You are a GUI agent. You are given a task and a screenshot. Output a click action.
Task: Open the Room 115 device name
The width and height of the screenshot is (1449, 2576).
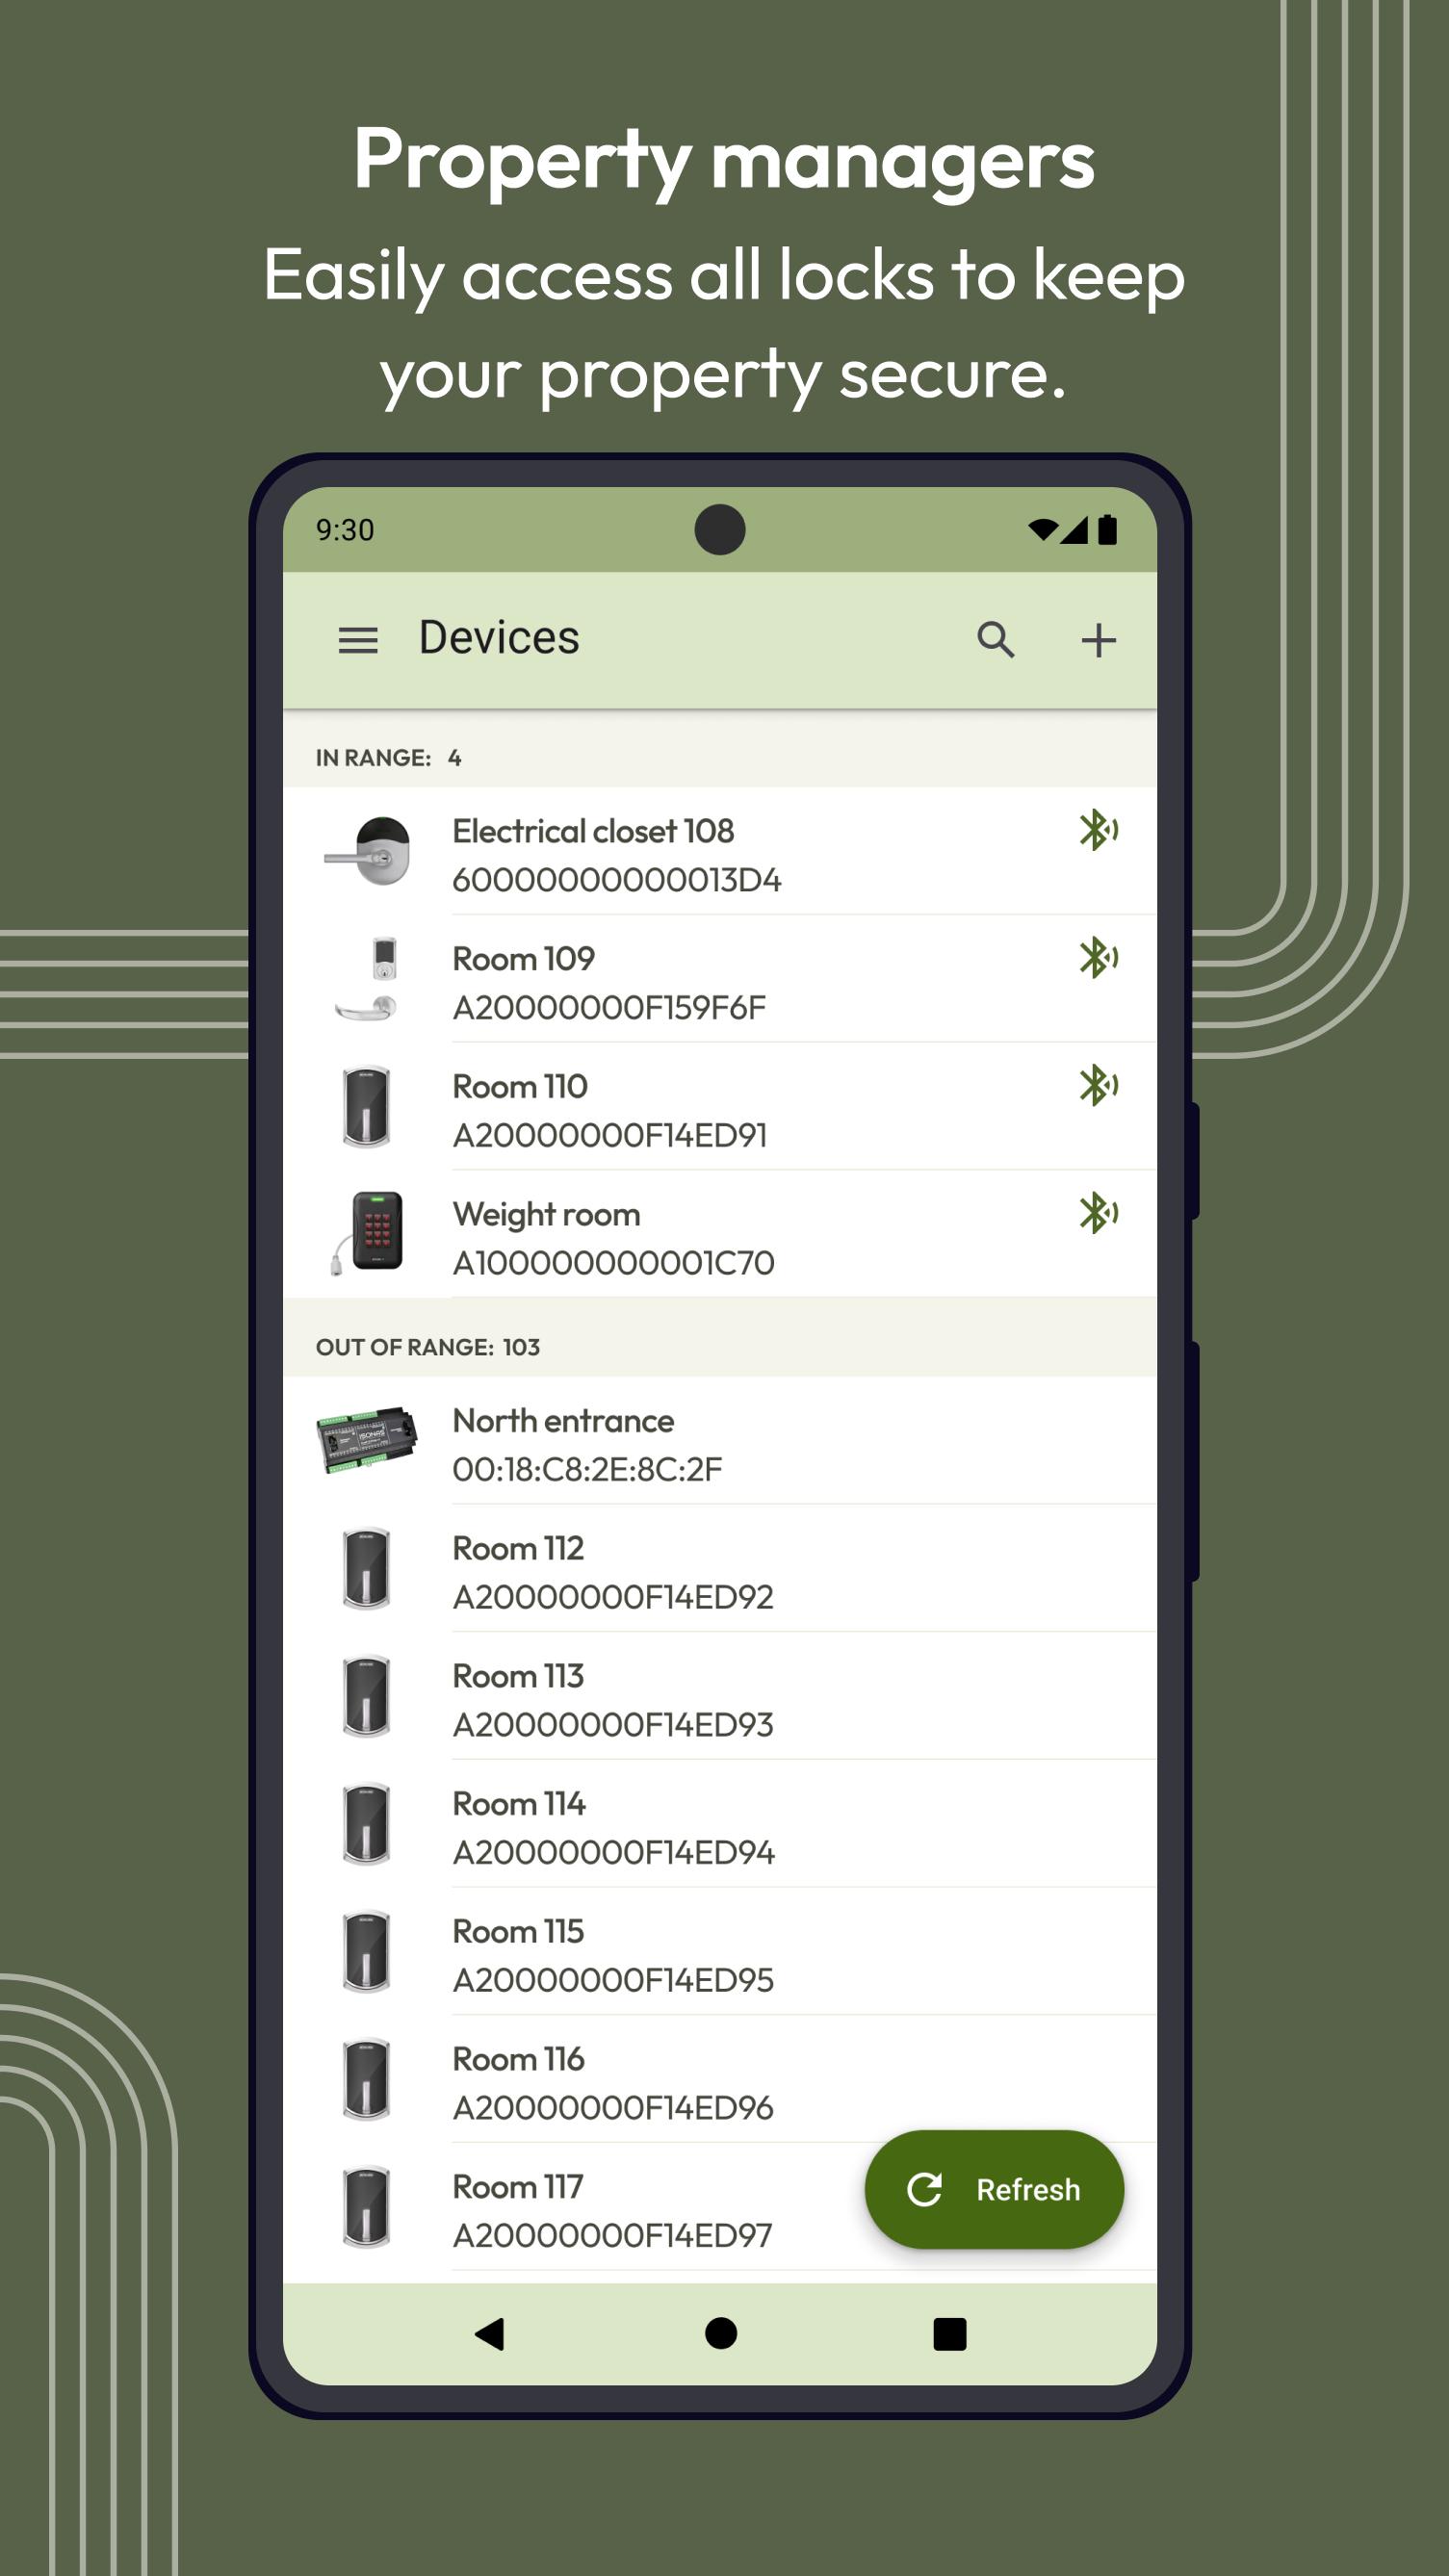(518, 1932)
